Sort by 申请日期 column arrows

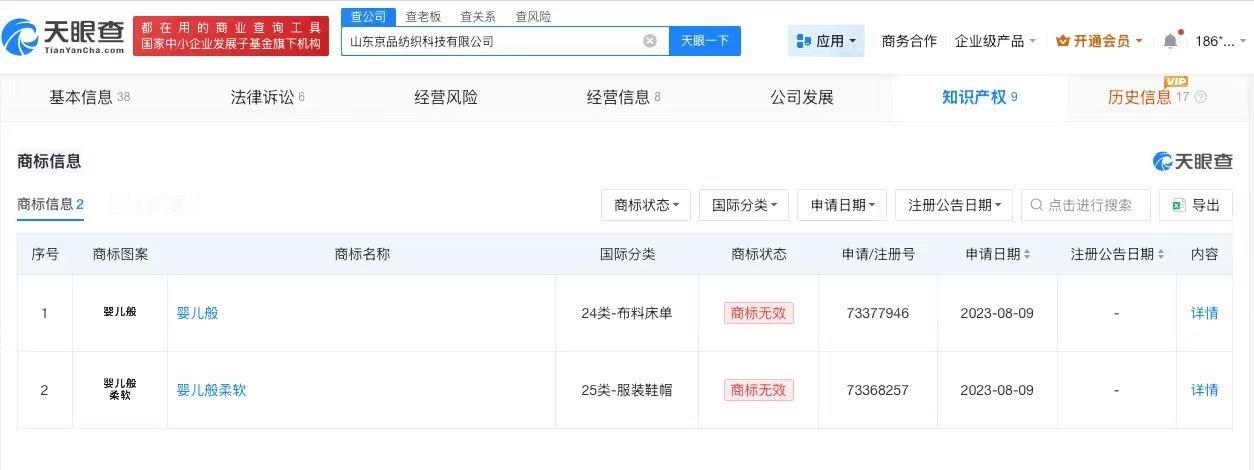tap(1027, 255)
